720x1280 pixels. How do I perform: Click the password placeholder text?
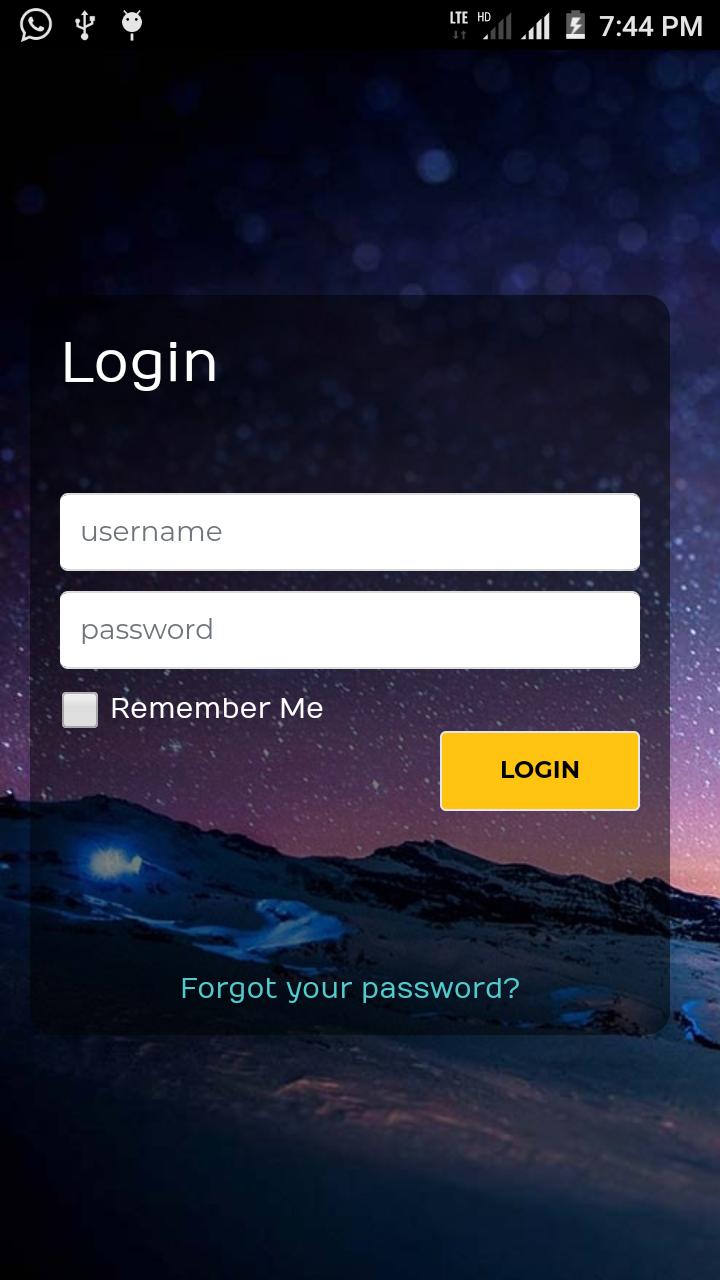pyautogui.click(x=147, y=631)
